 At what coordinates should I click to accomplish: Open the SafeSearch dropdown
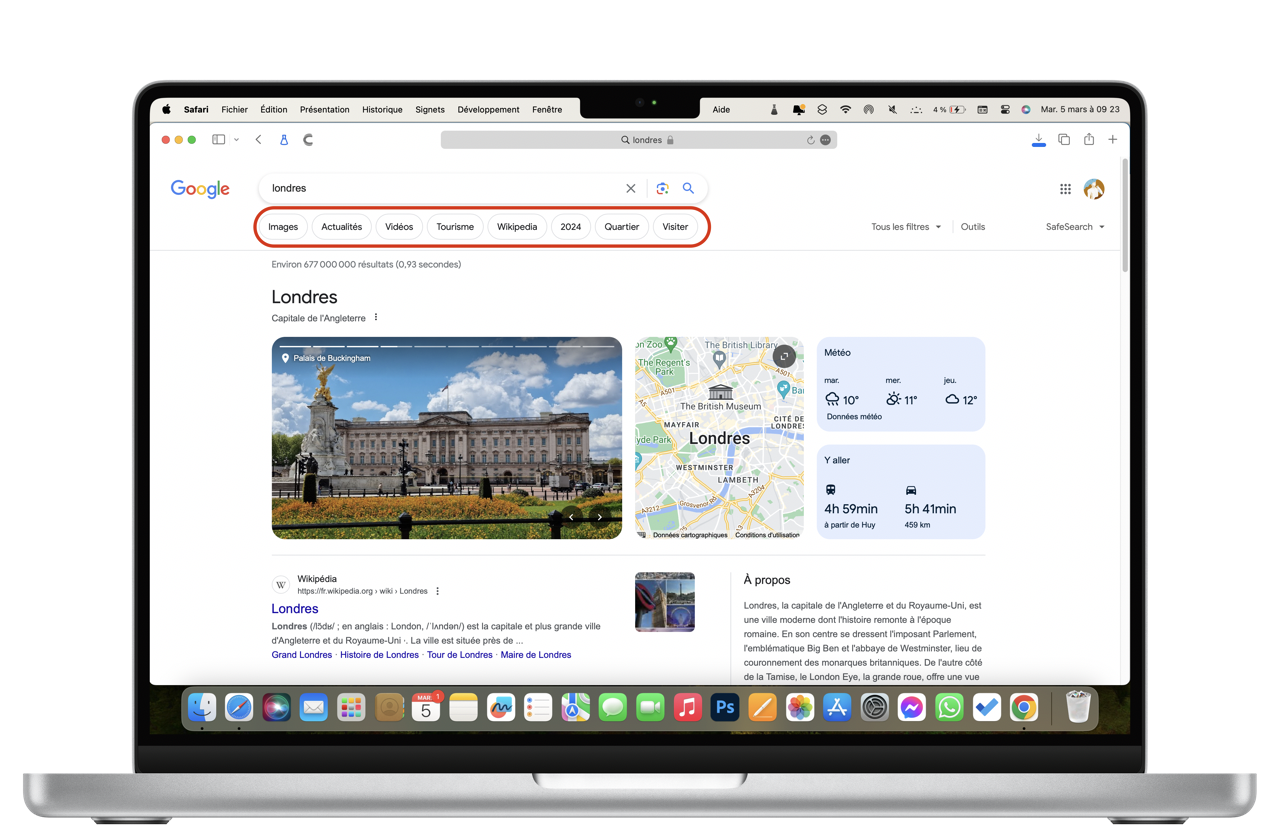[x=1075, y=227]
